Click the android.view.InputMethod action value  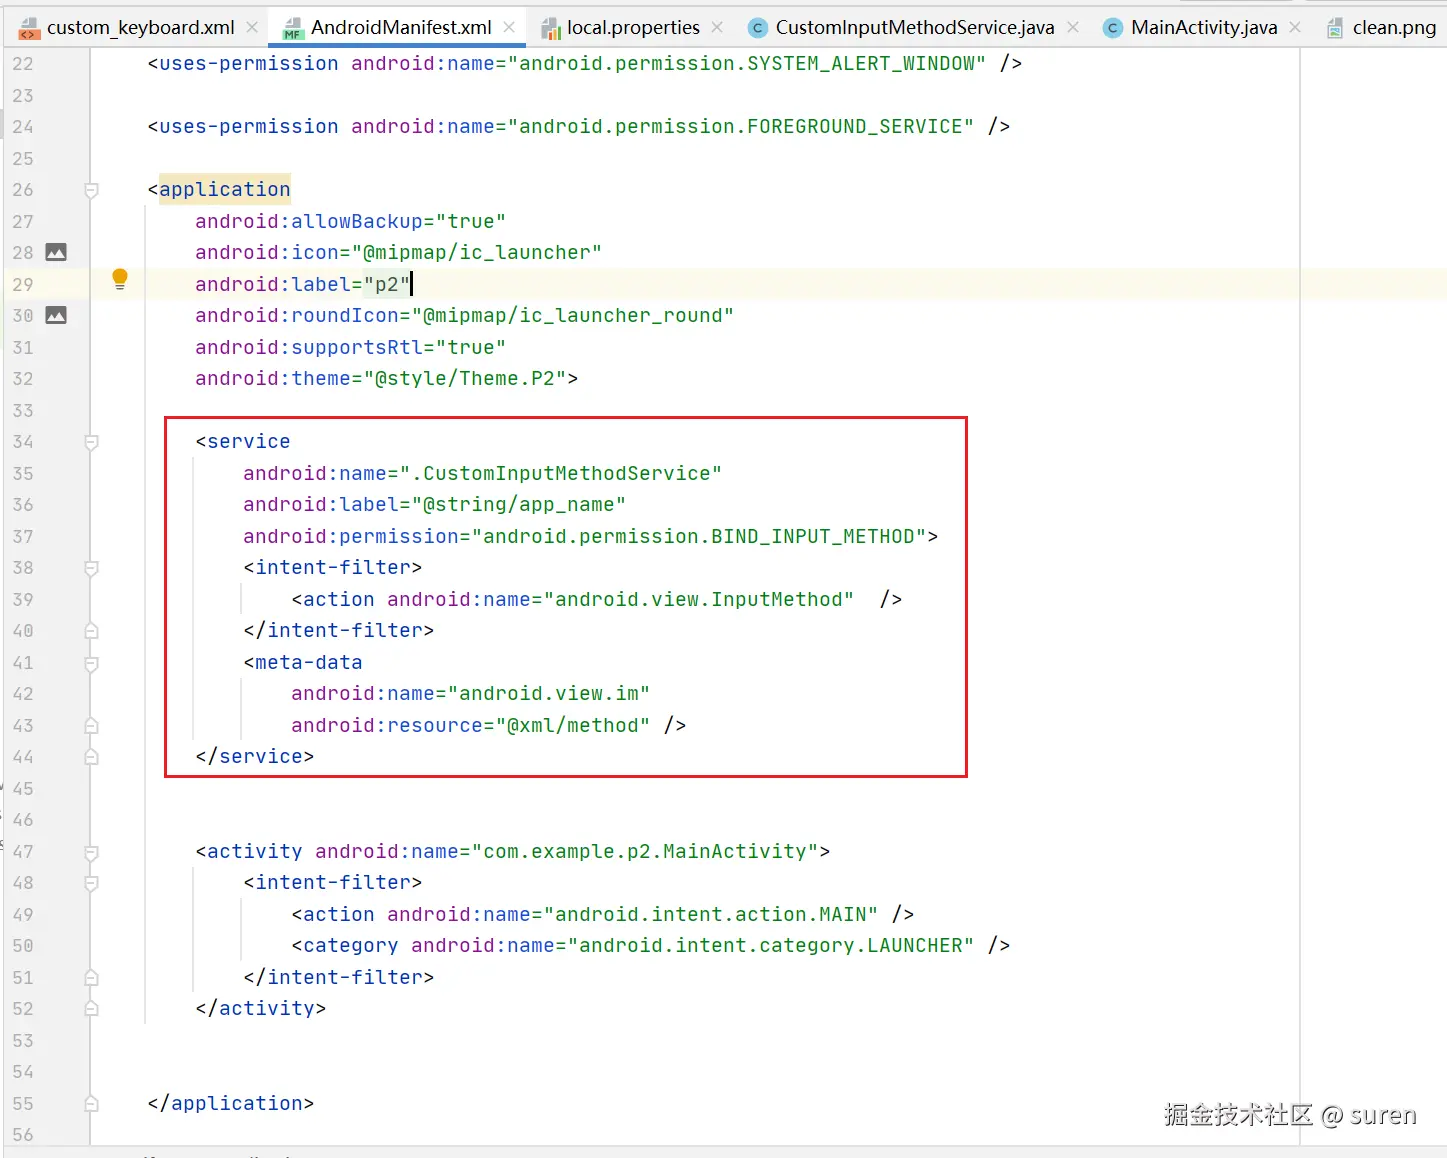[699, 599]
